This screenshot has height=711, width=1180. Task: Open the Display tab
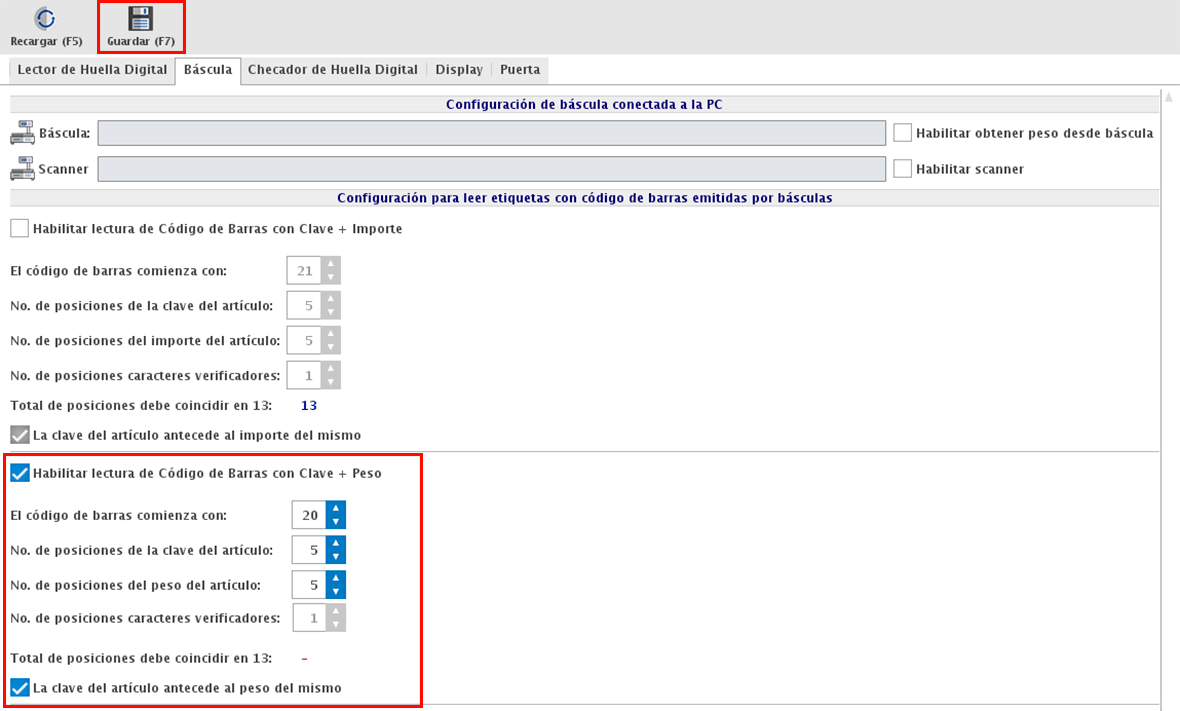coord(459,70)
